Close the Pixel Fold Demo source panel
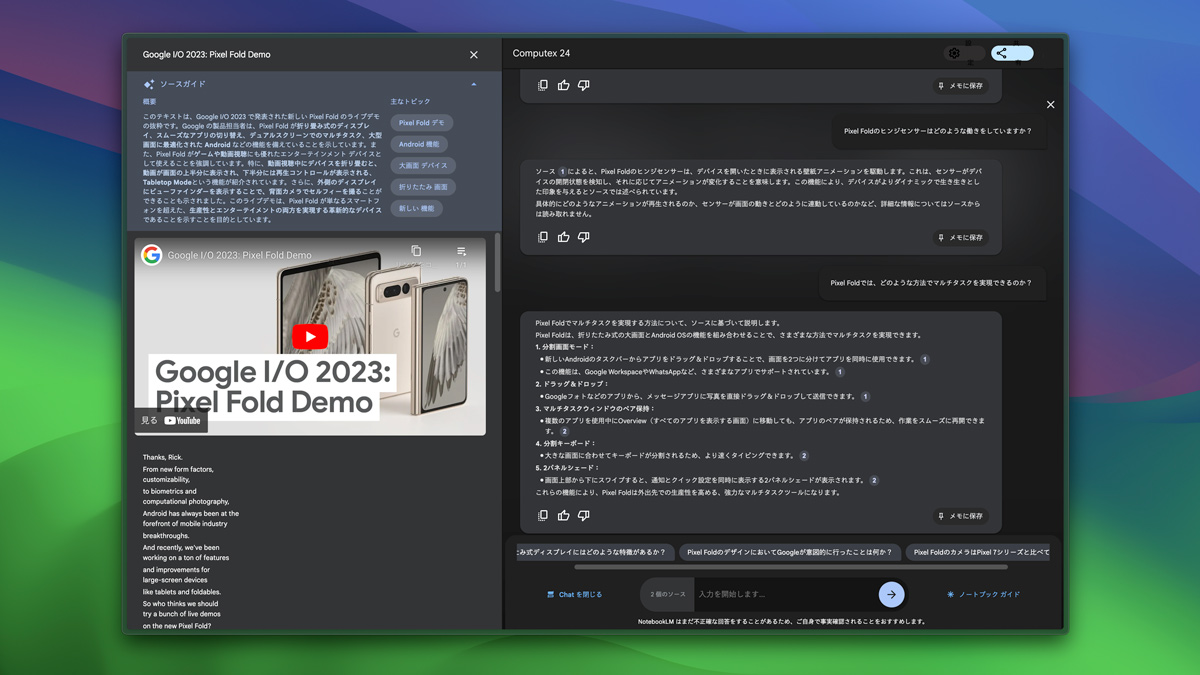 pyautogui.click(x=474, y=55)
